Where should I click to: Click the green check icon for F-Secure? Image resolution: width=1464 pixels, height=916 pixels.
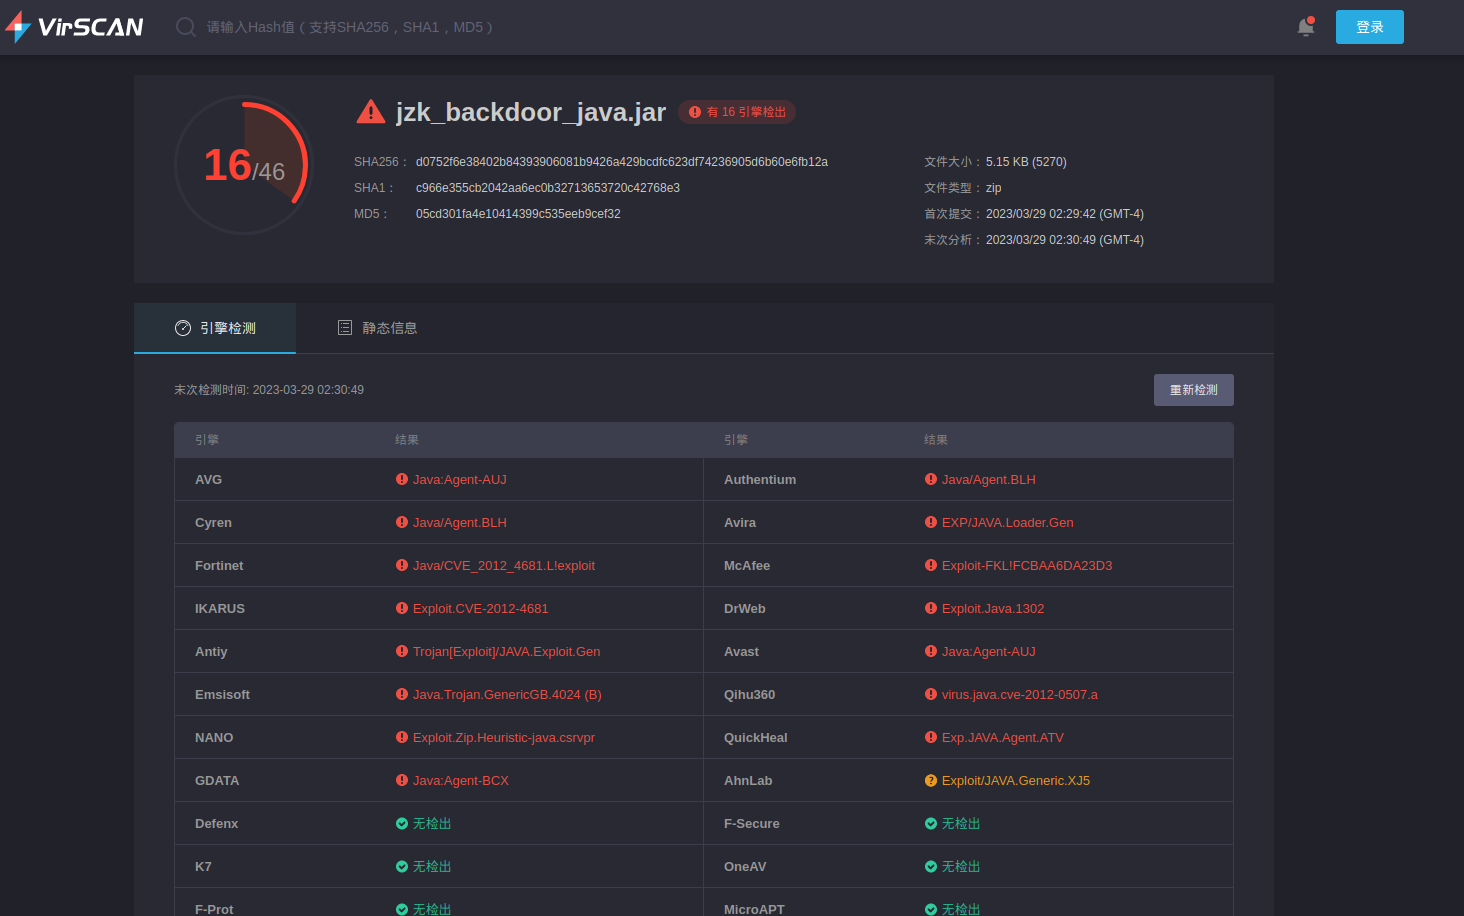point(931,823)
